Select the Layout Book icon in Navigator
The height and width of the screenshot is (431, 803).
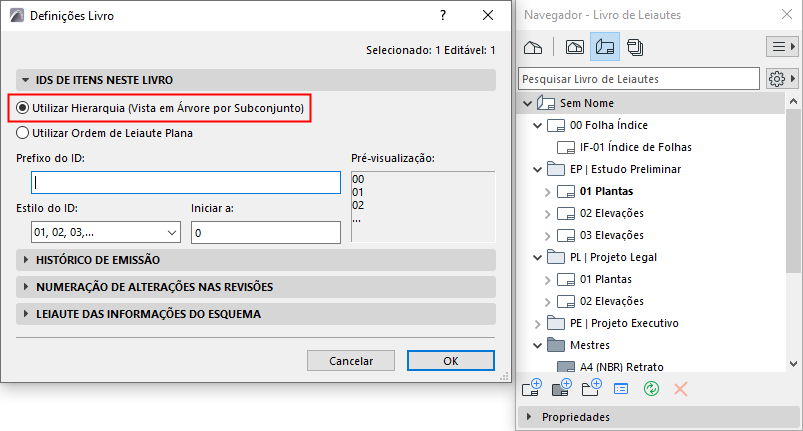click(605, 48)
